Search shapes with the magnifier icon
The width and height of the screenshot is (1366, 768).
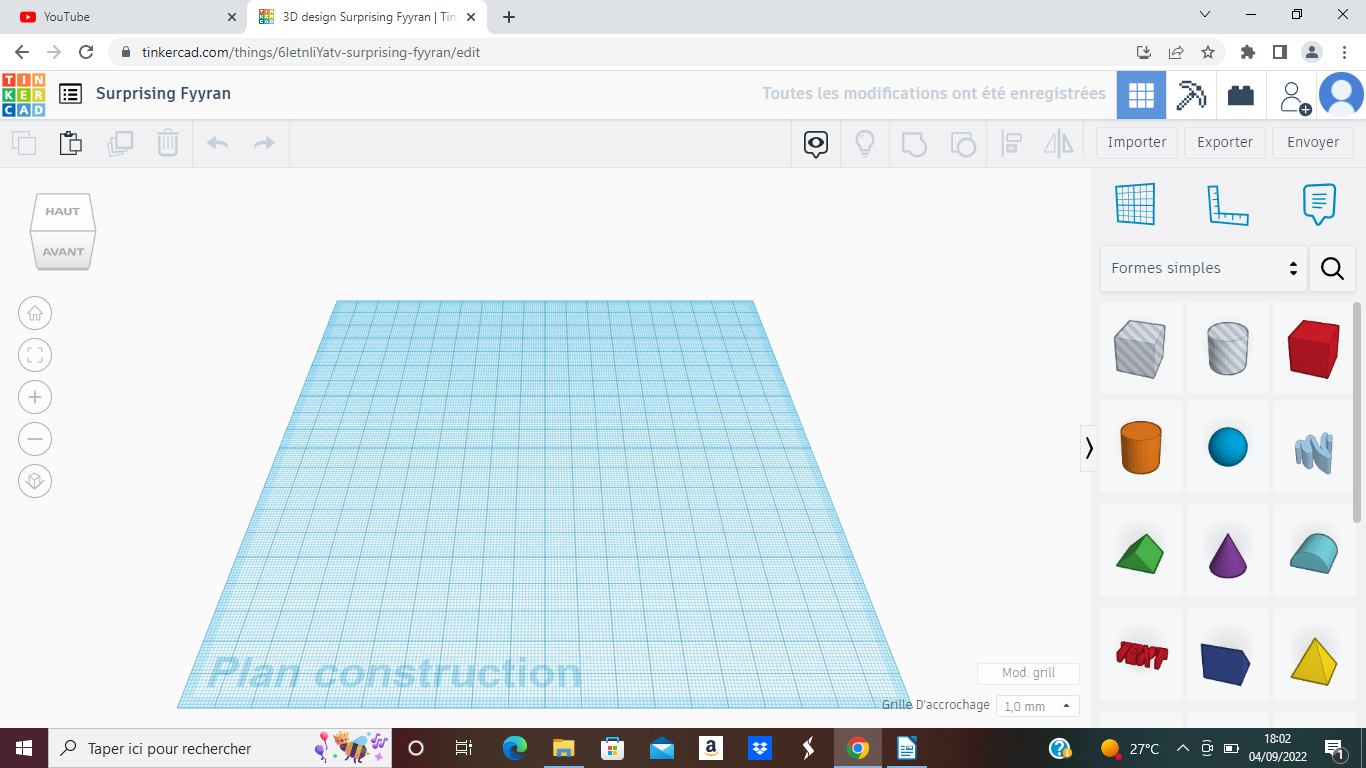(1332, 268)
